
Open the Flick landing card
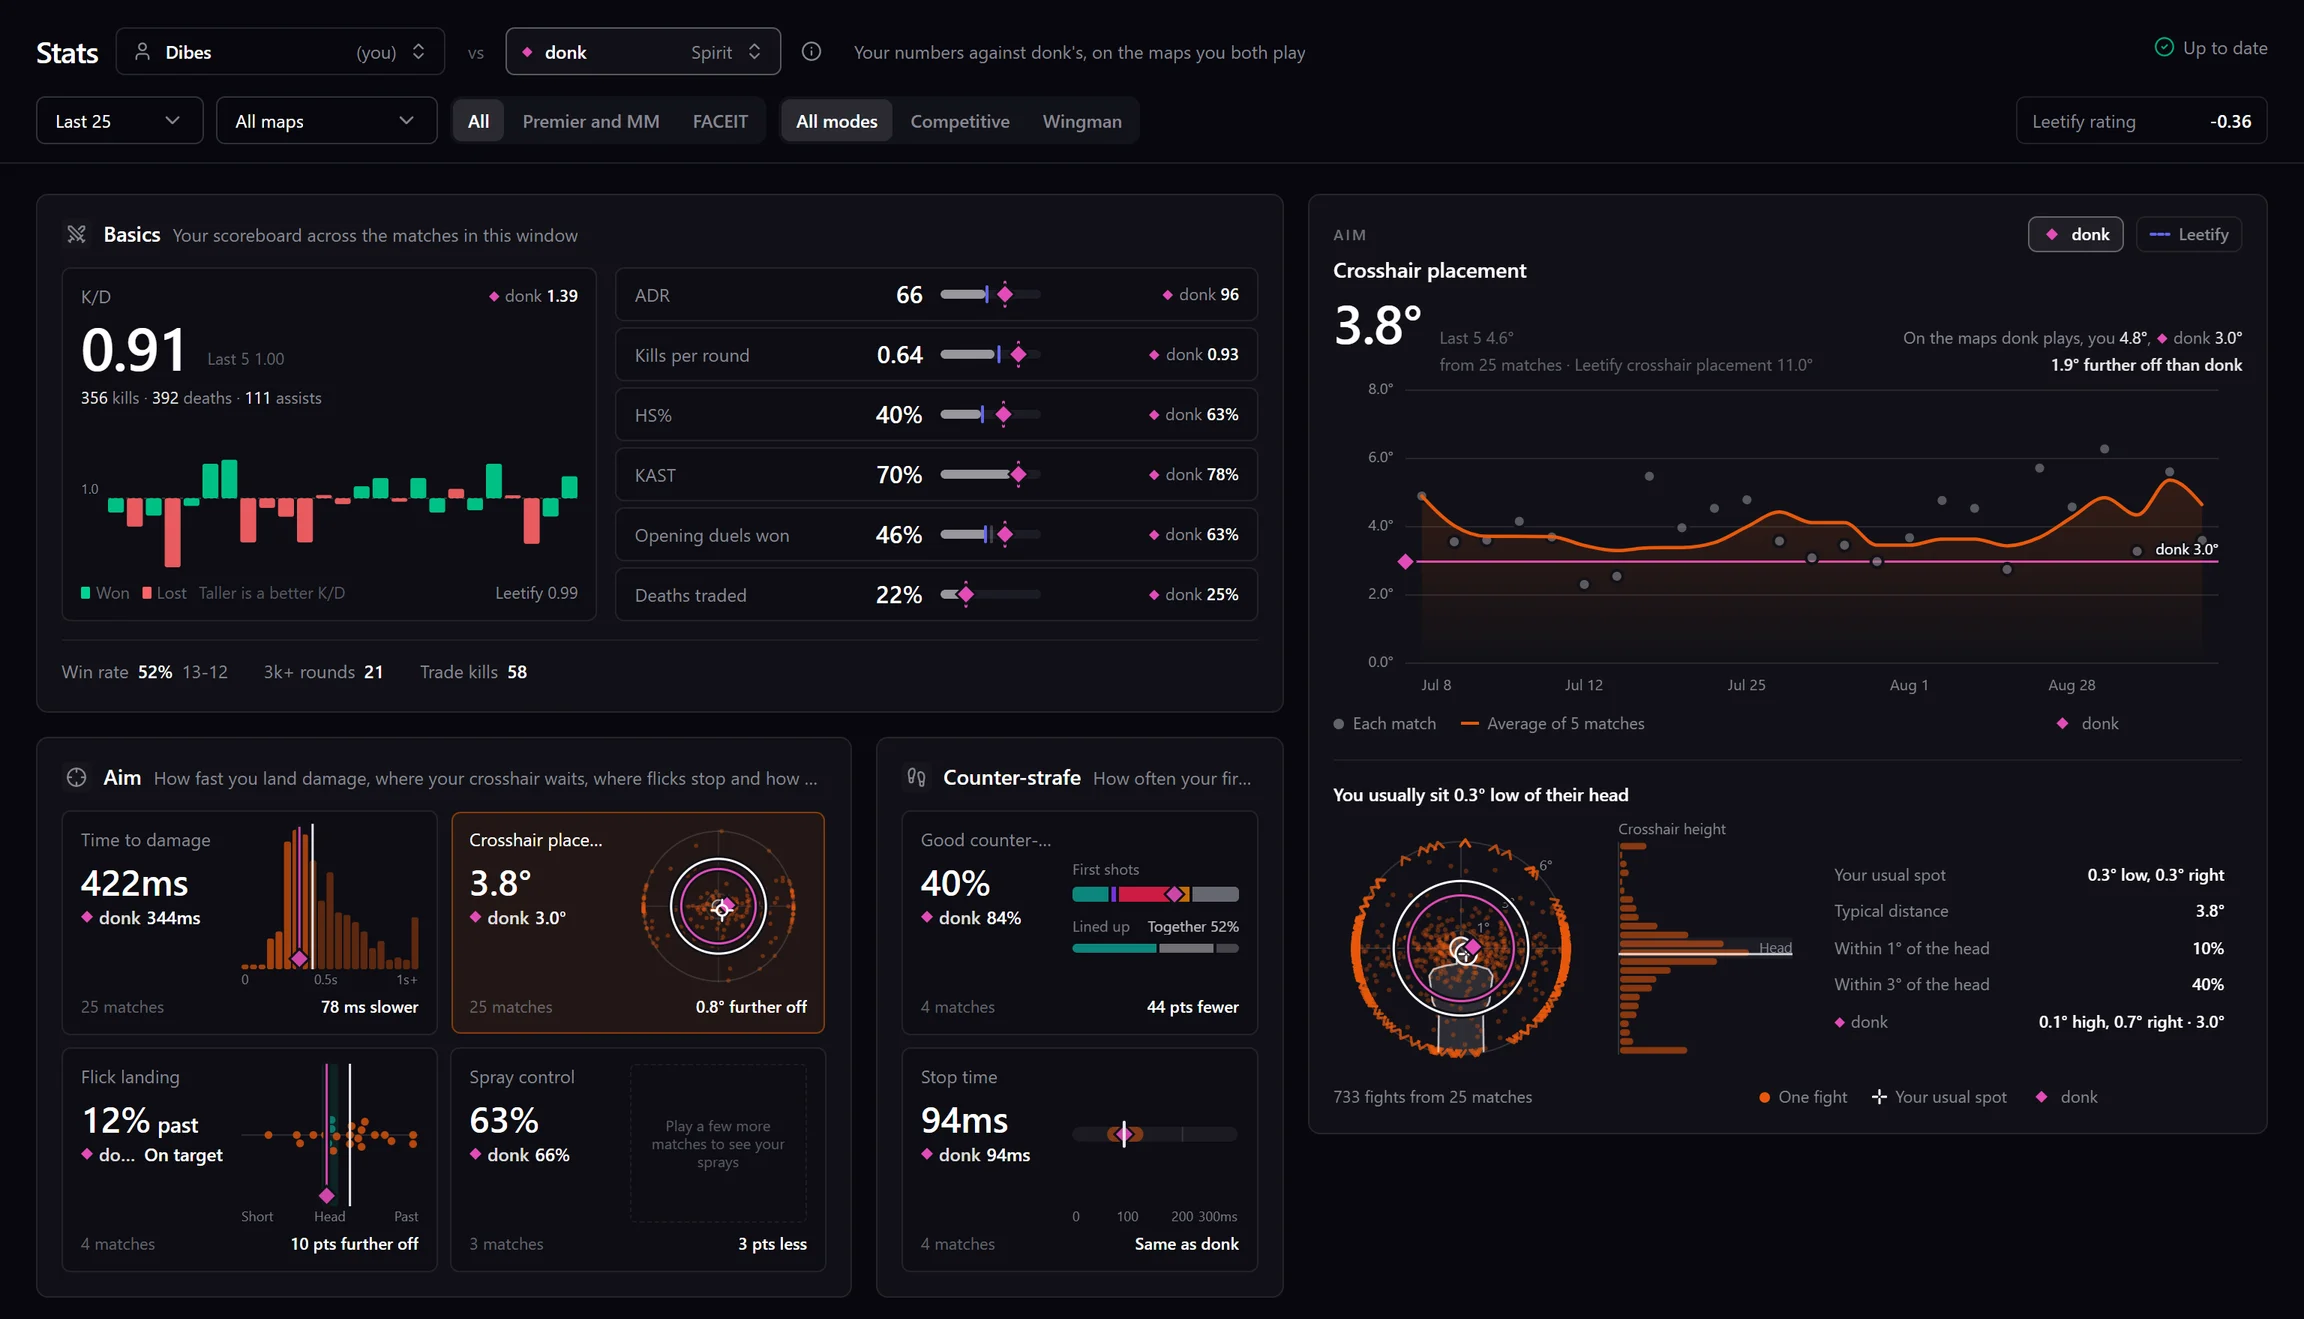pyautogui.click(x=249, y=1159)
